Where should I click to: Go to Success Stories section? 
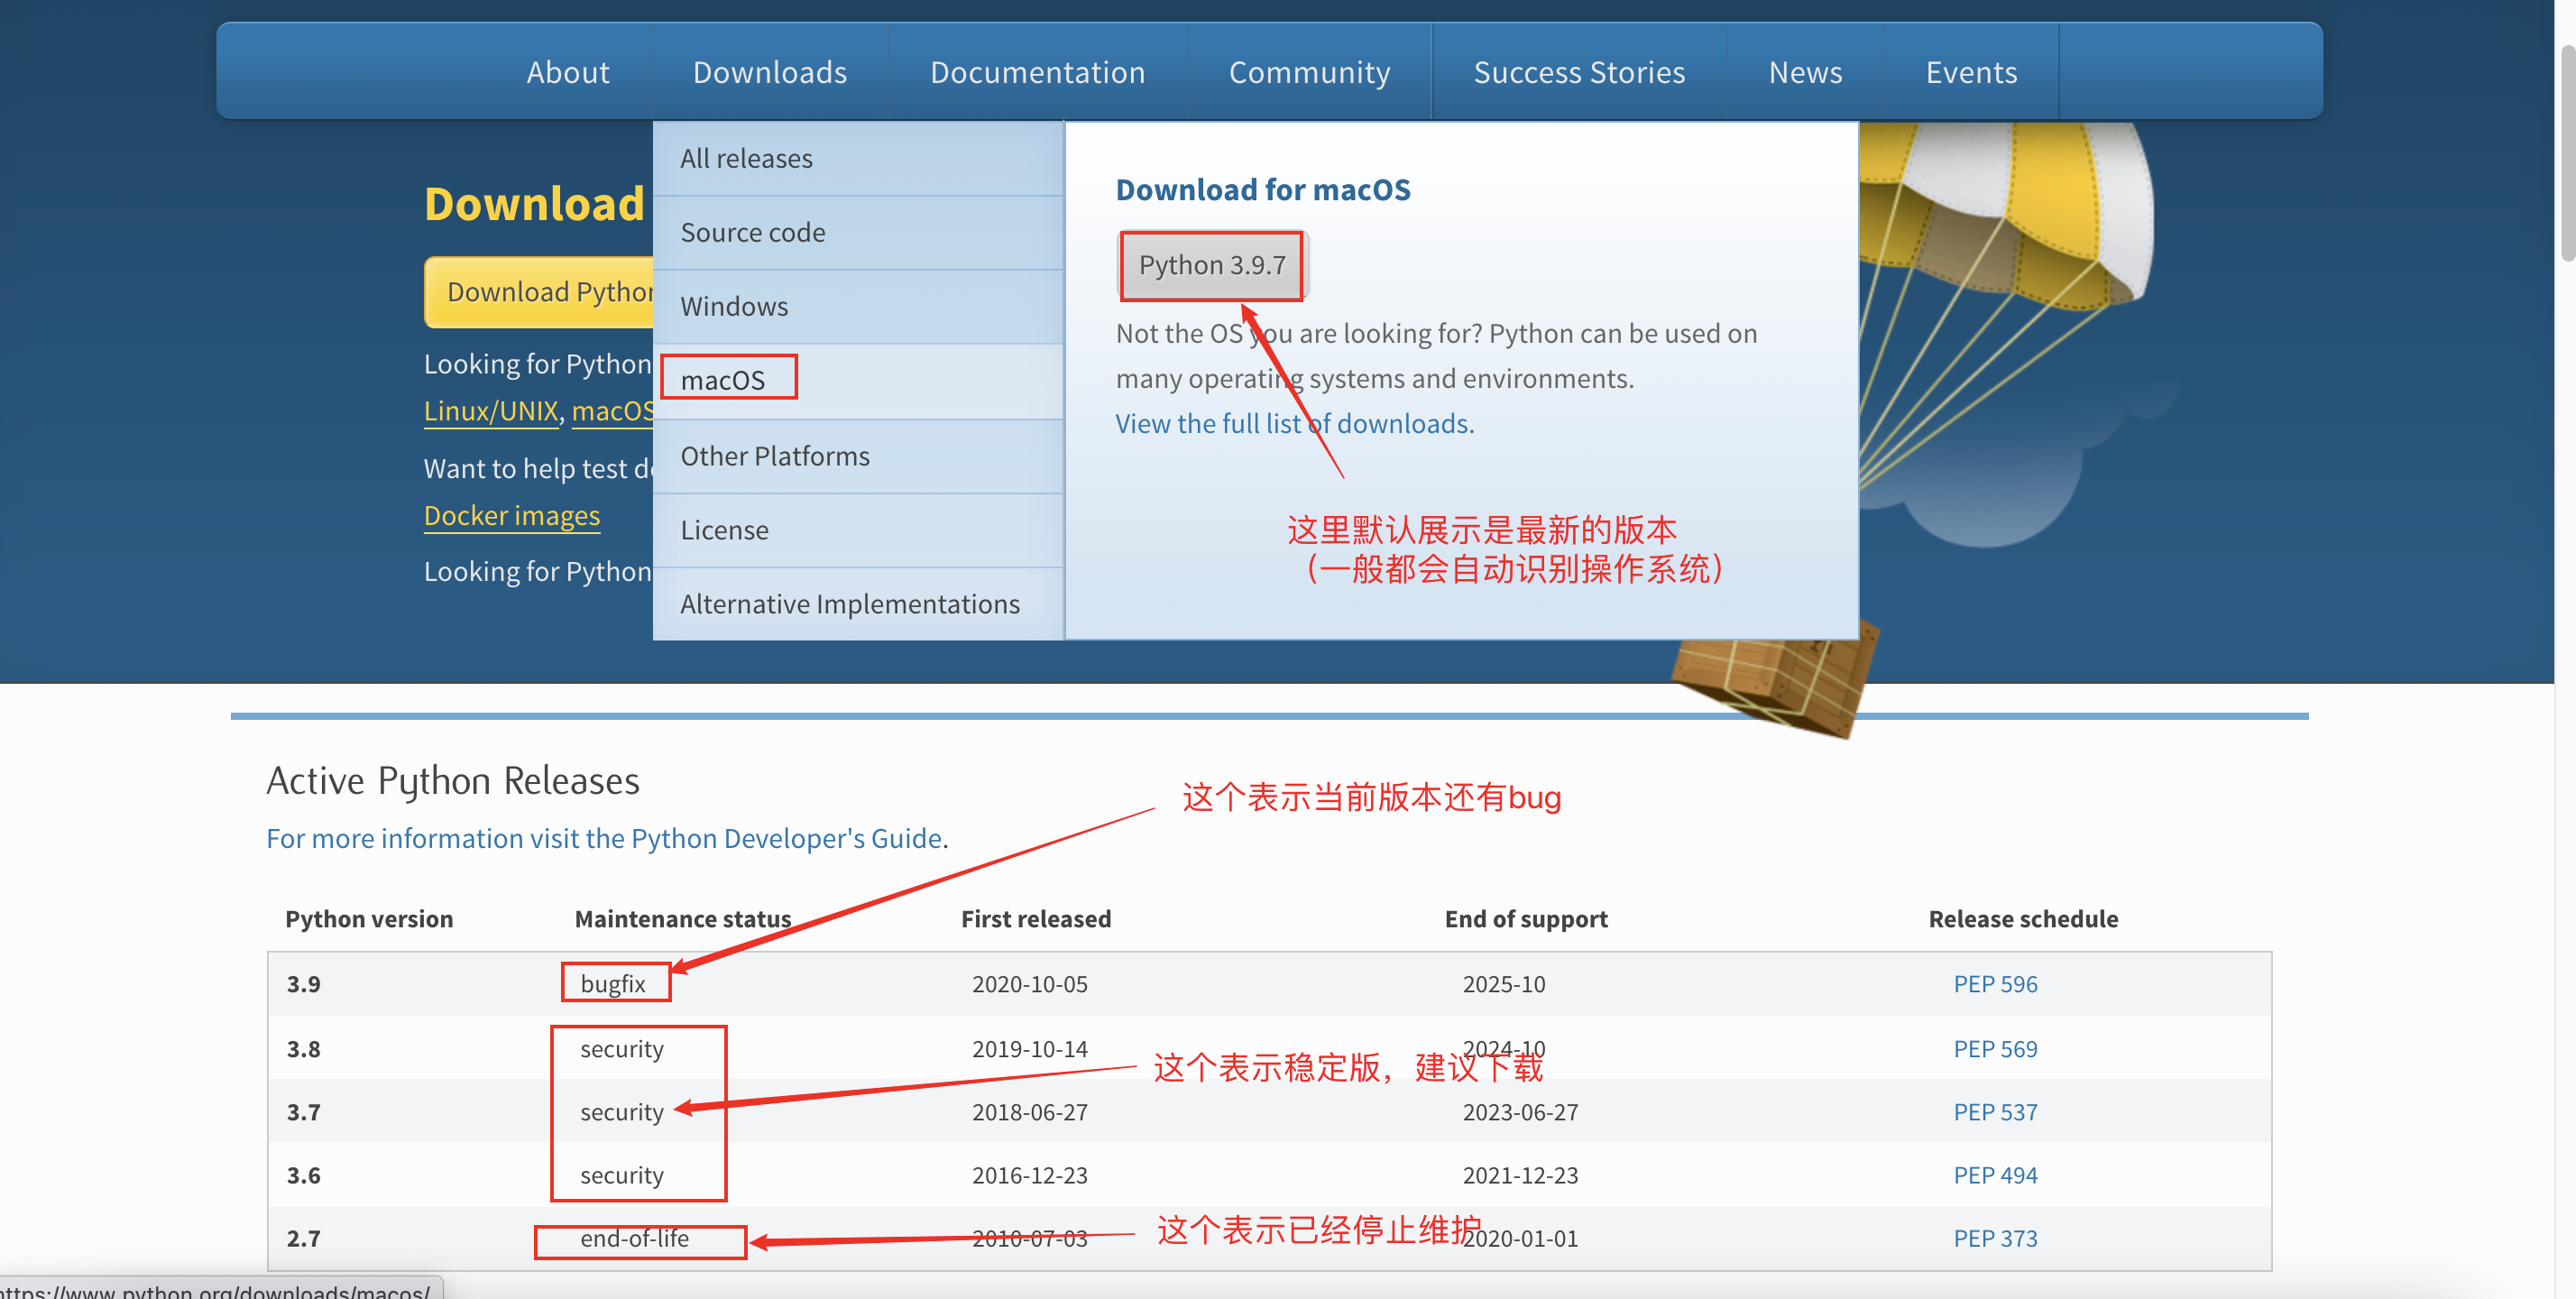(1578, 72)
